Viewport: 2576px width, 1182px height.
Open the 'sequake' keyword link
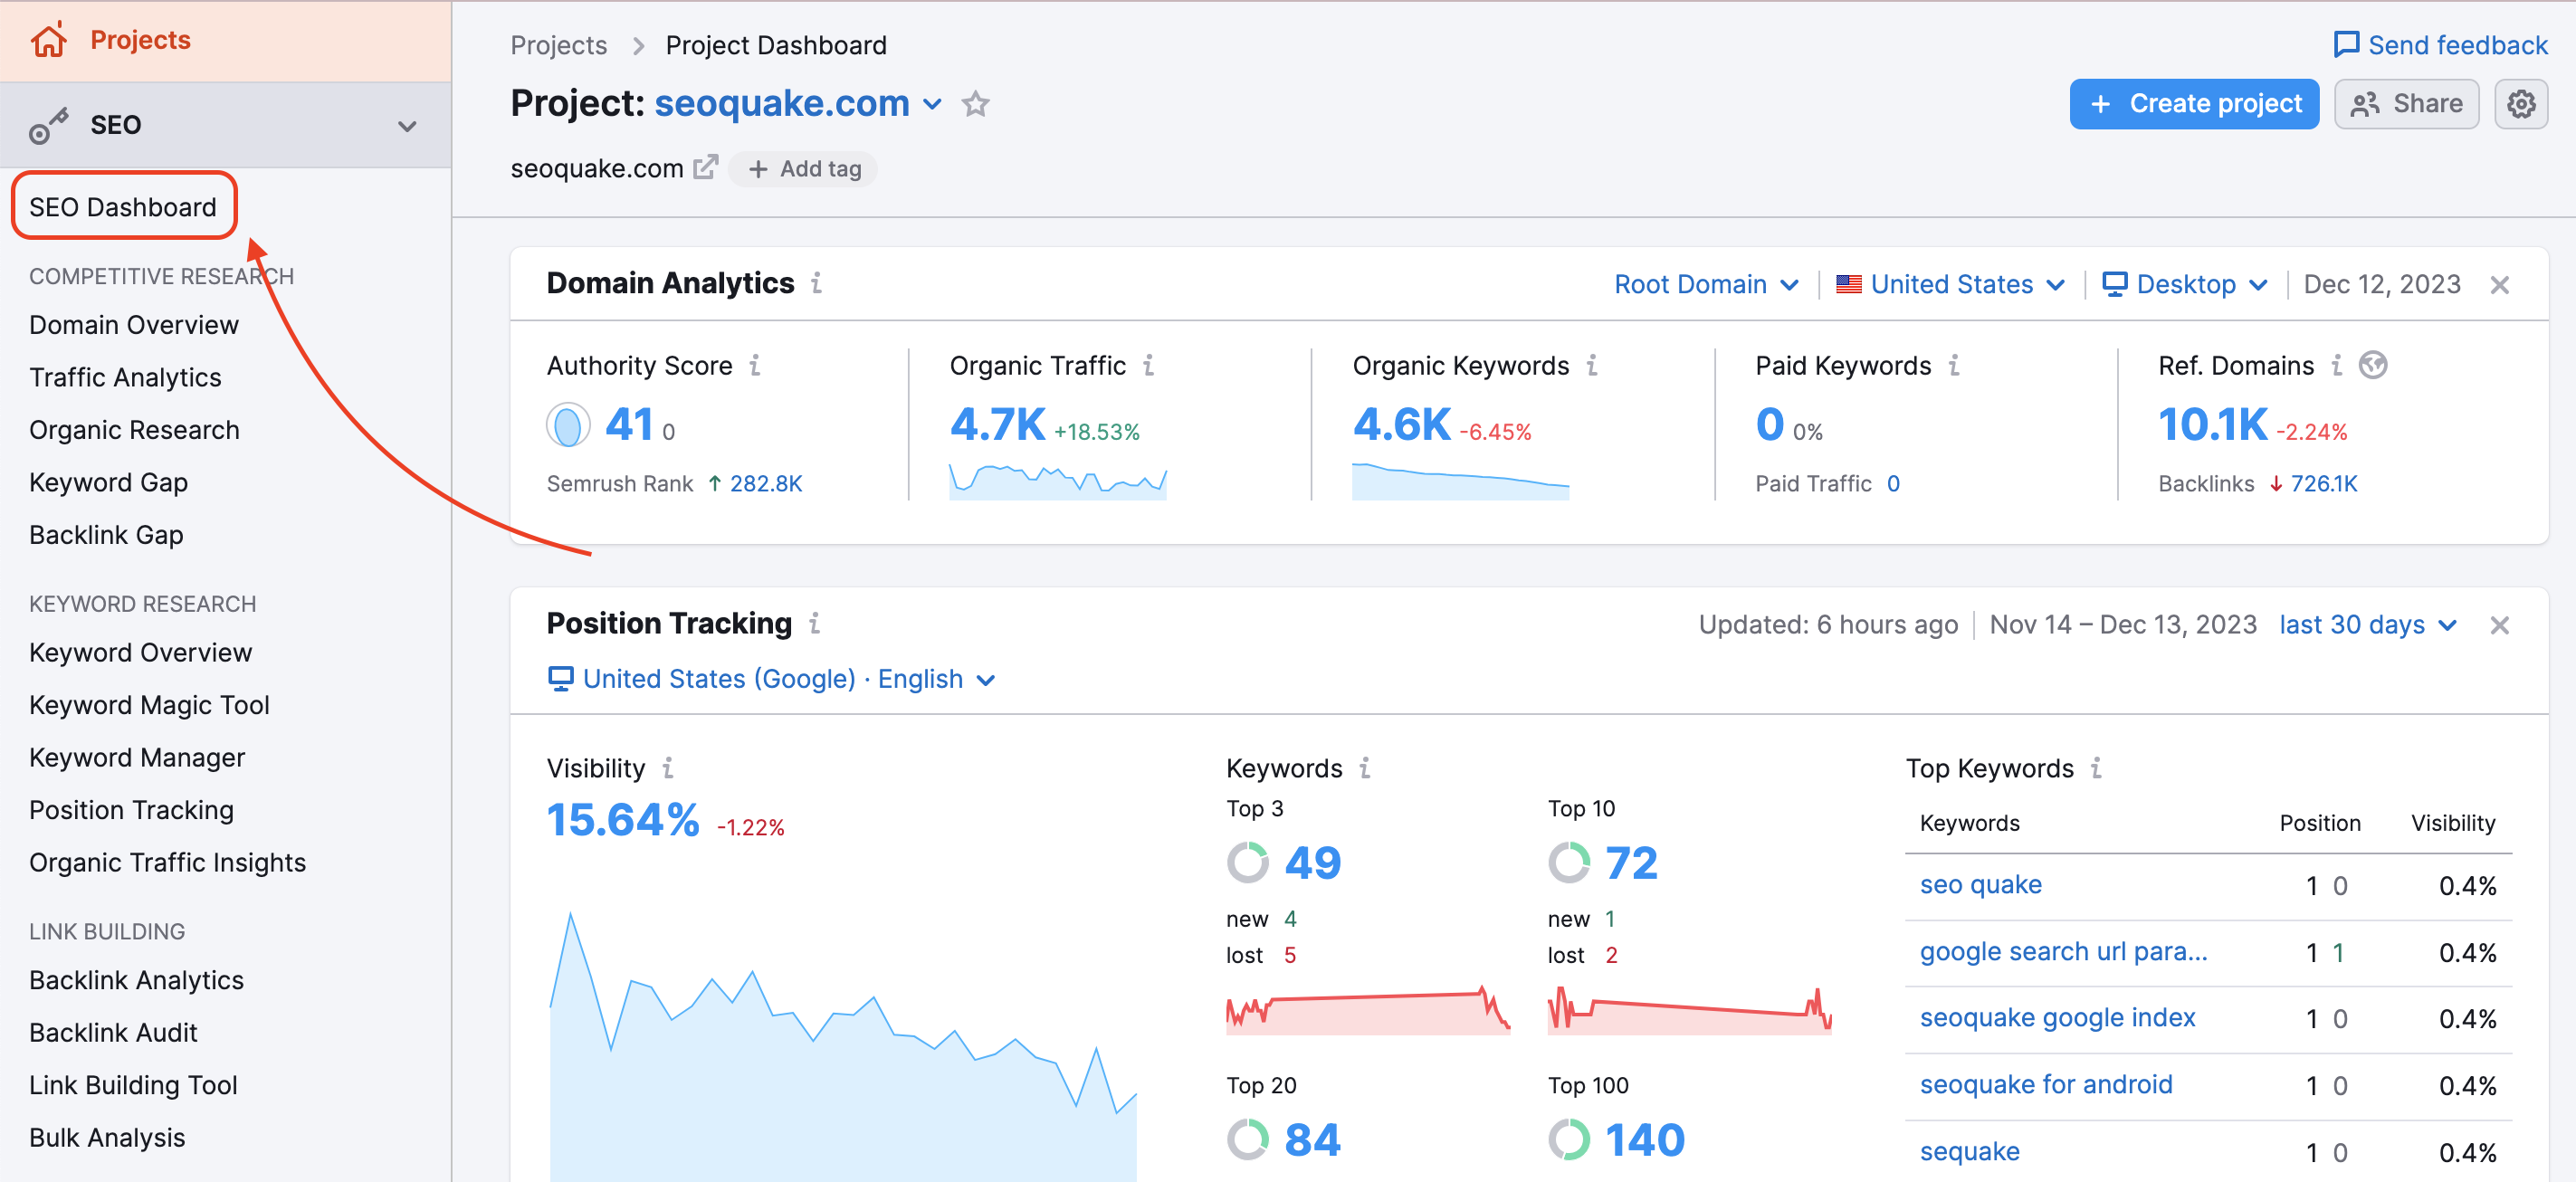1969,1152
